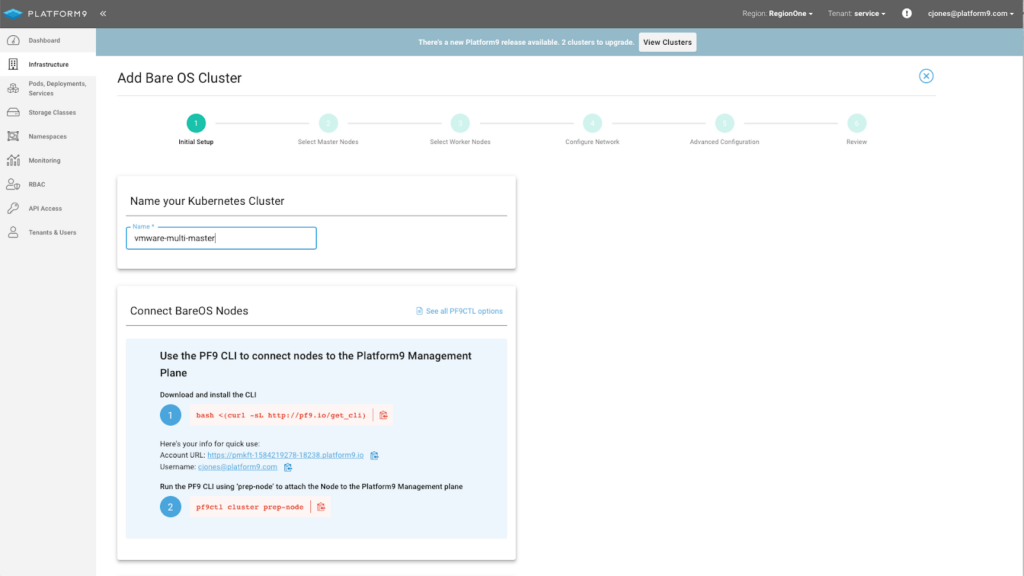Copy the pf9ctl cluster prep-node command
This screenshot has height=576, width=1024.
pos(321,507)
